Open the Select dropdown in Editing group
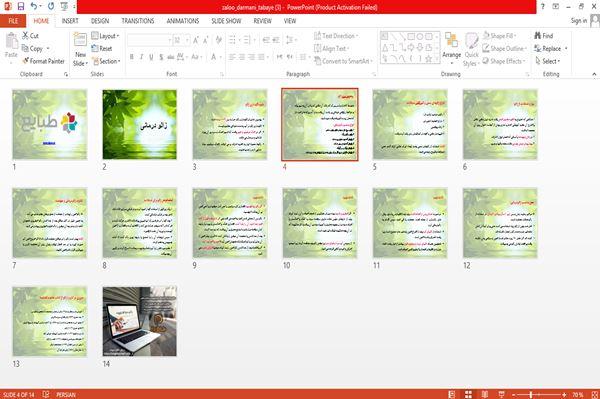 (548, 61)
